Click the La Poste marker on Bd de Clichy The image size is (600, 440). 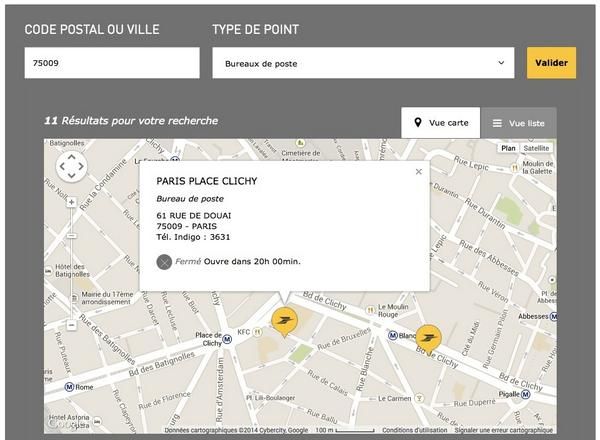click(x=428, y=337)
